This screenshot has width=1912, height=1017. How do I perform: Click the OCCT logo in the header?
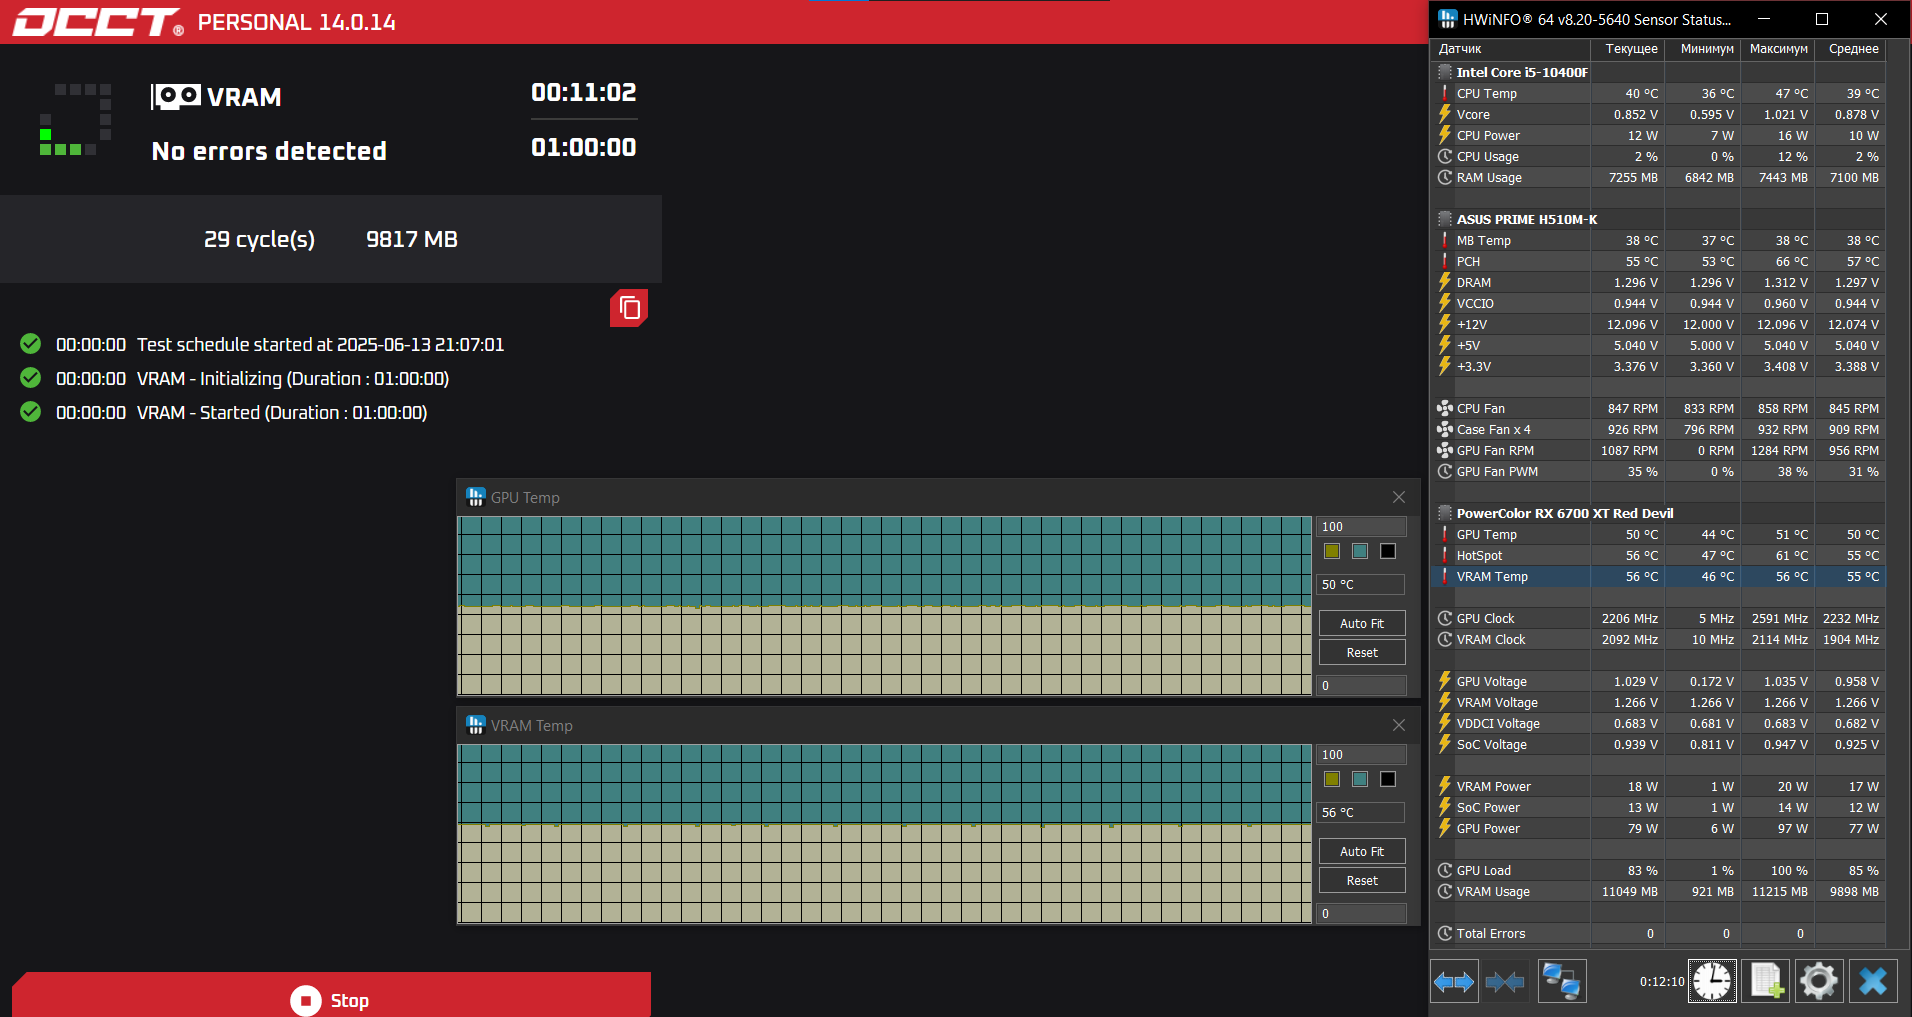(x=98, y=22)
